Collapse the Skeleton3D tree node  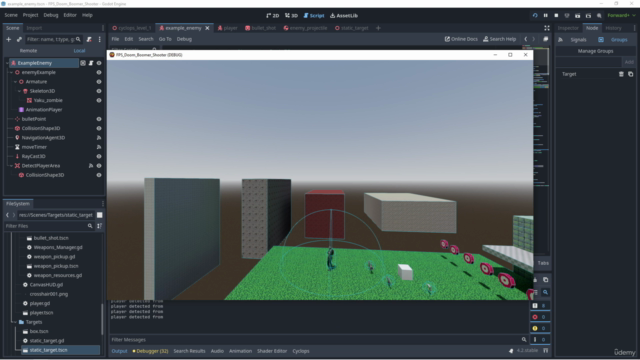pos(20,91)
